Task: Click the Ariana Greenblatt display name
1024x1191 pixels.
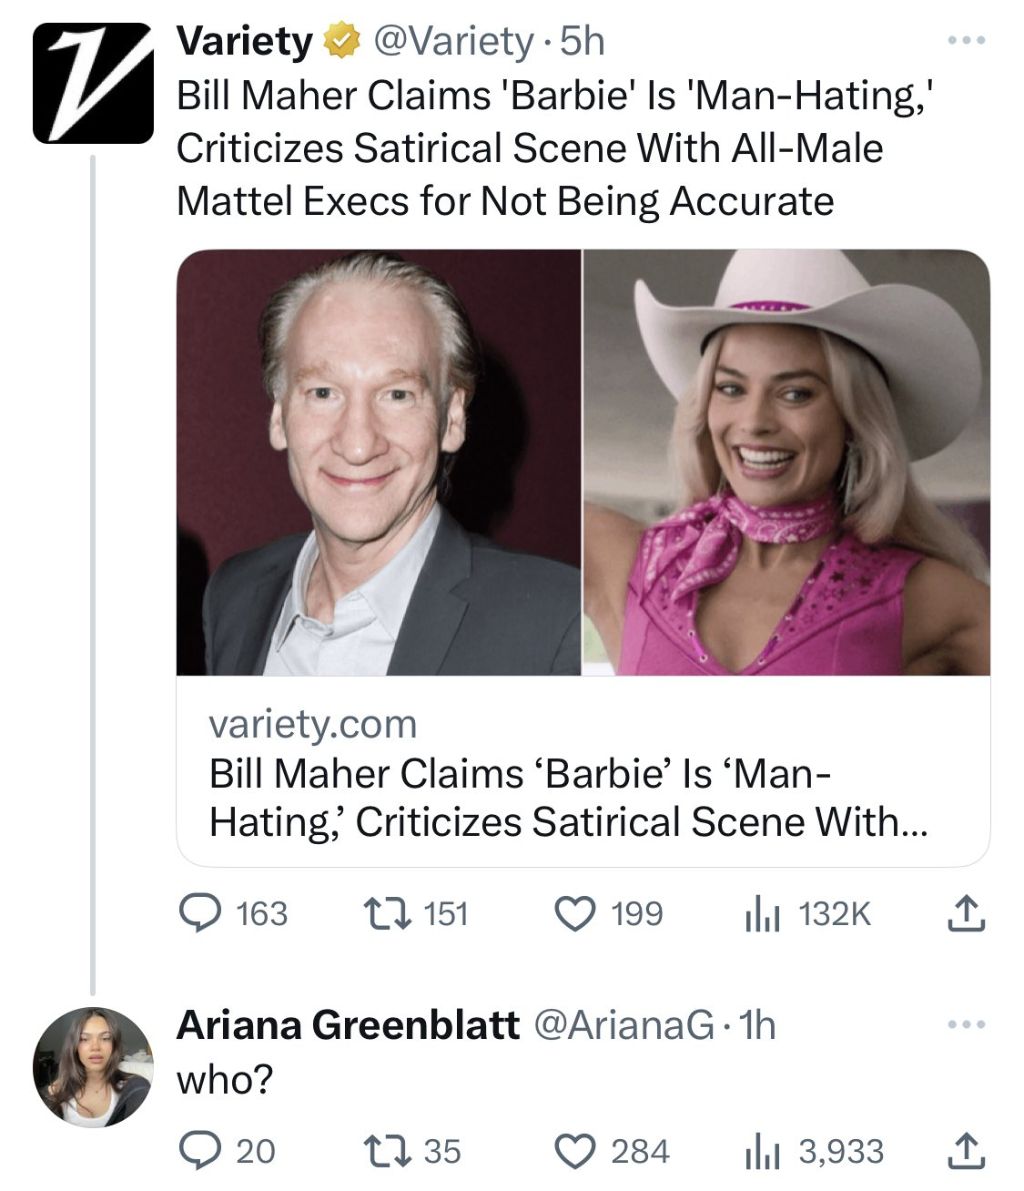Action: (347, 1025)
